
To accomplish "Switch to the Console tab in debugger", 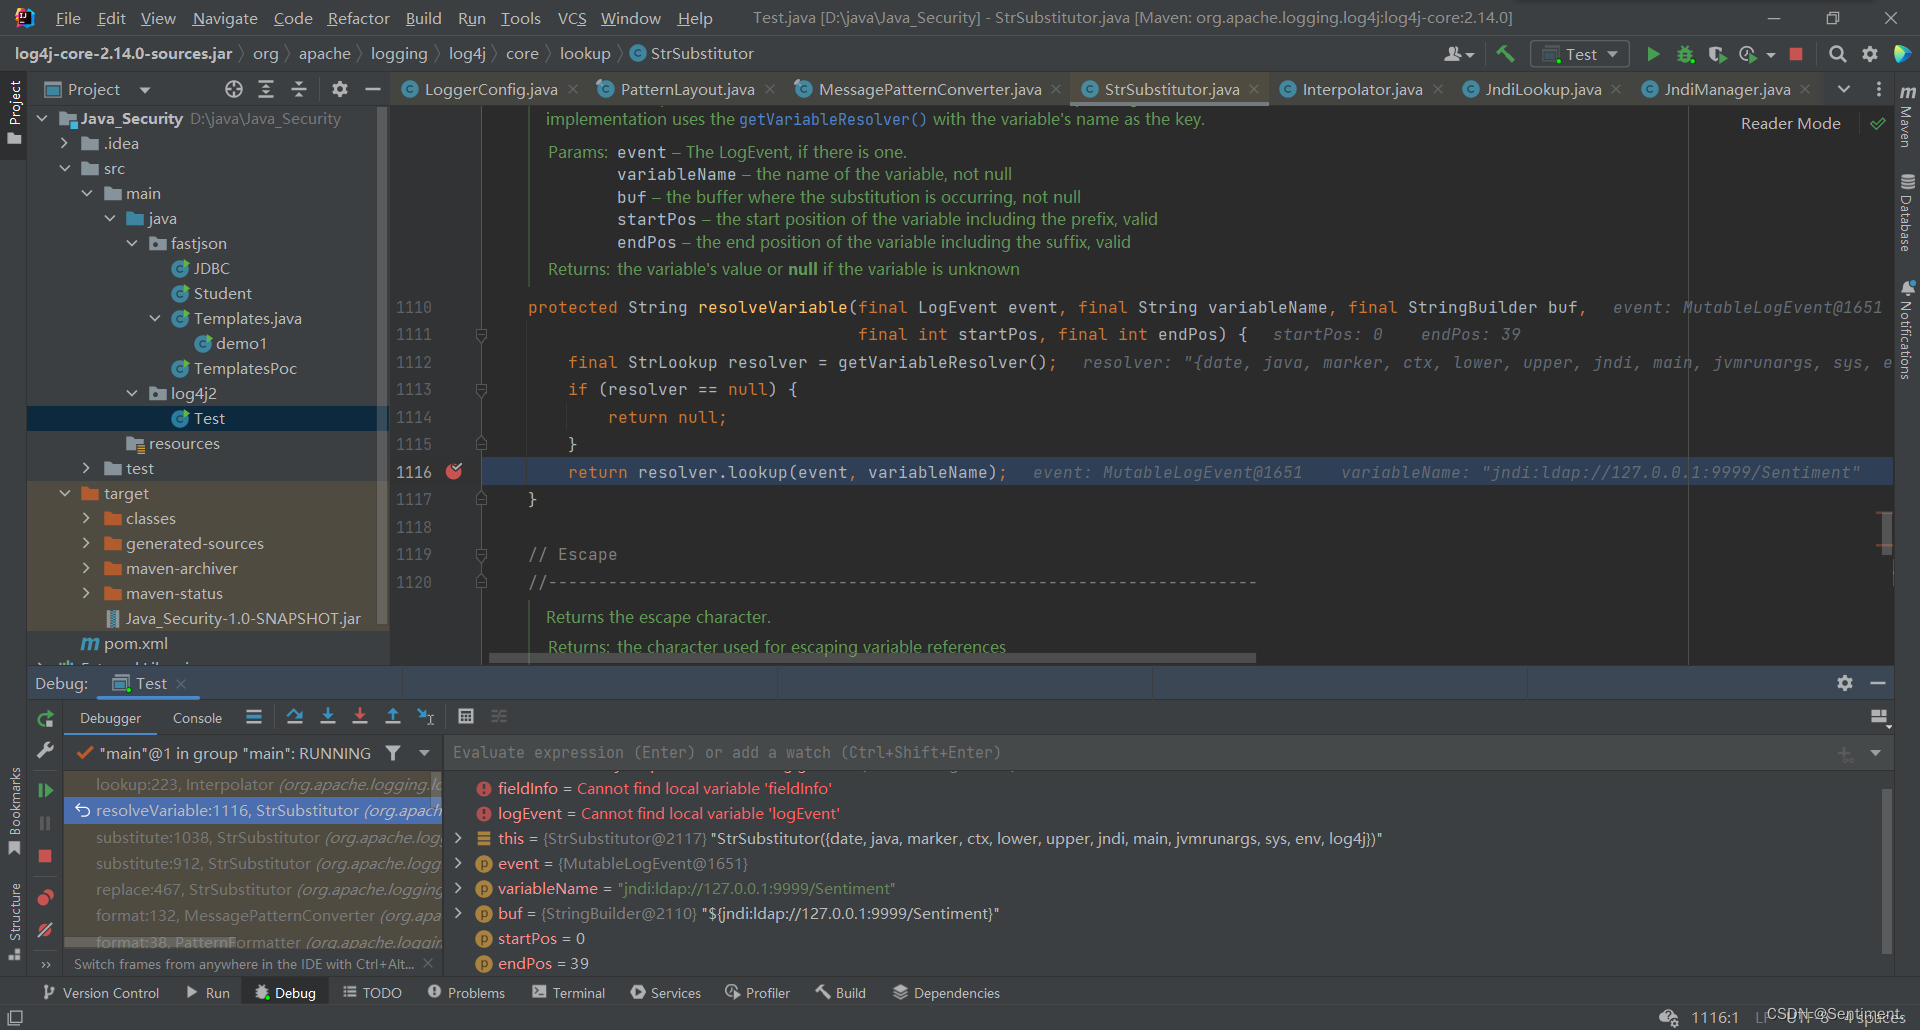I will pos(197,718).
